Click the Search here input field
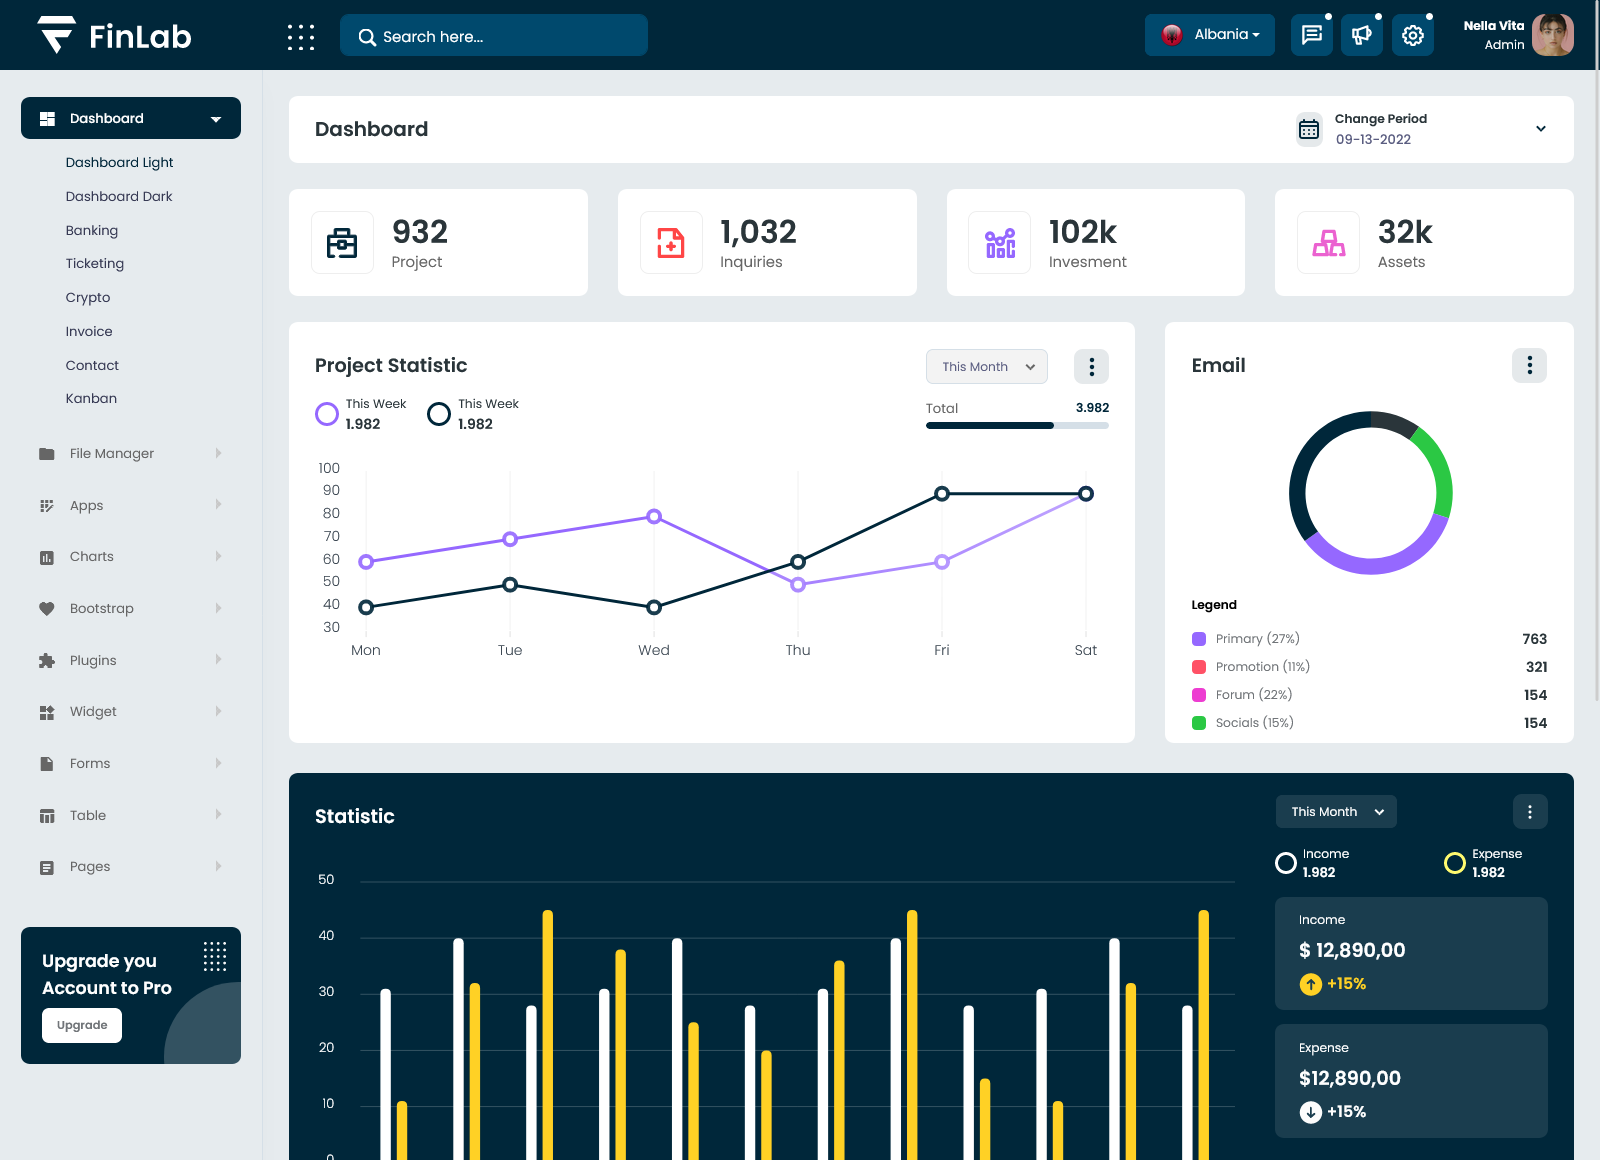This screenshot has width=1600, height=1160. pyautogui.click(x=494, y=36)
